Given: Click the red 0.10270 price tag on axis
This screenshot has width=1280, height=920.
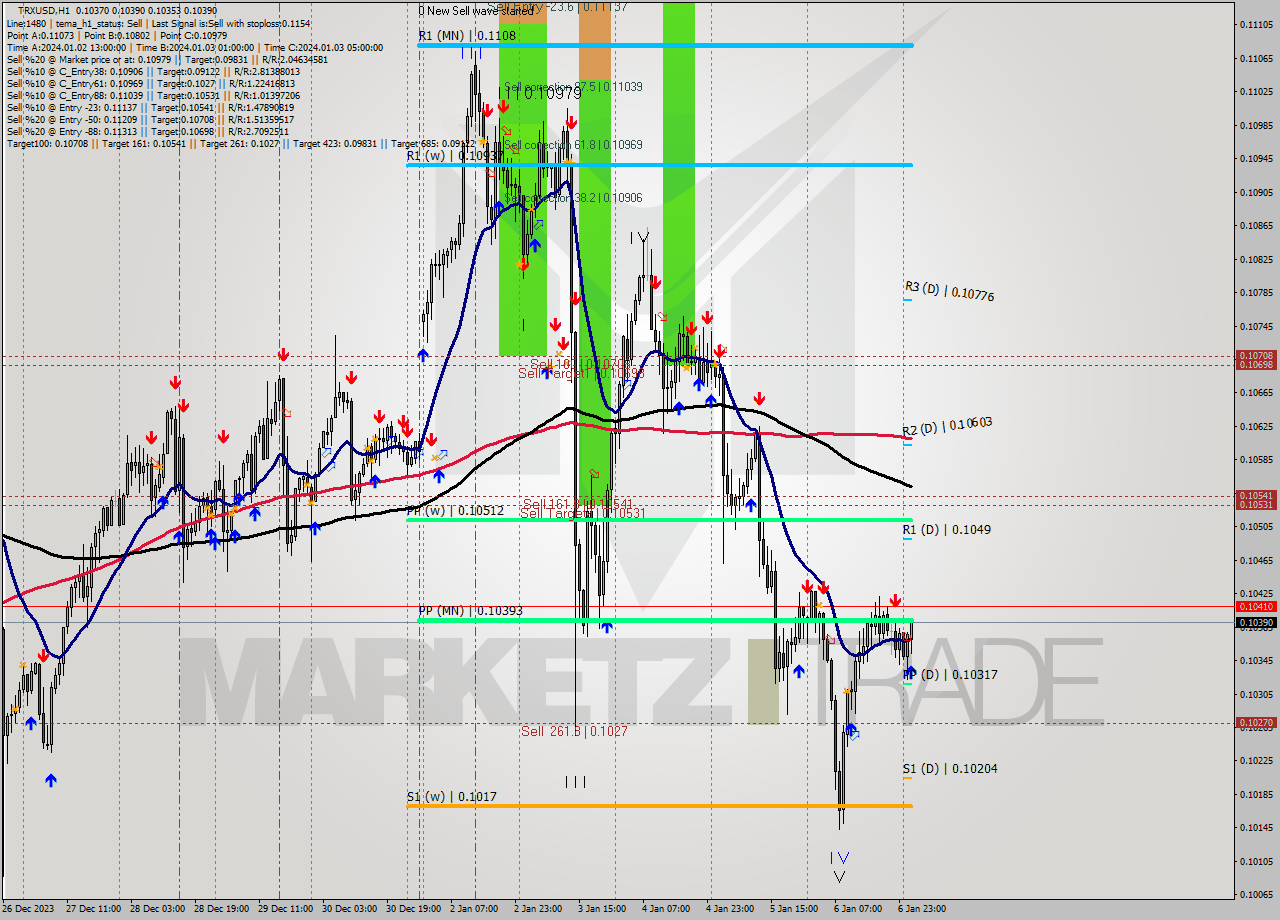Looking at the screenshot, I should 1256,722.
